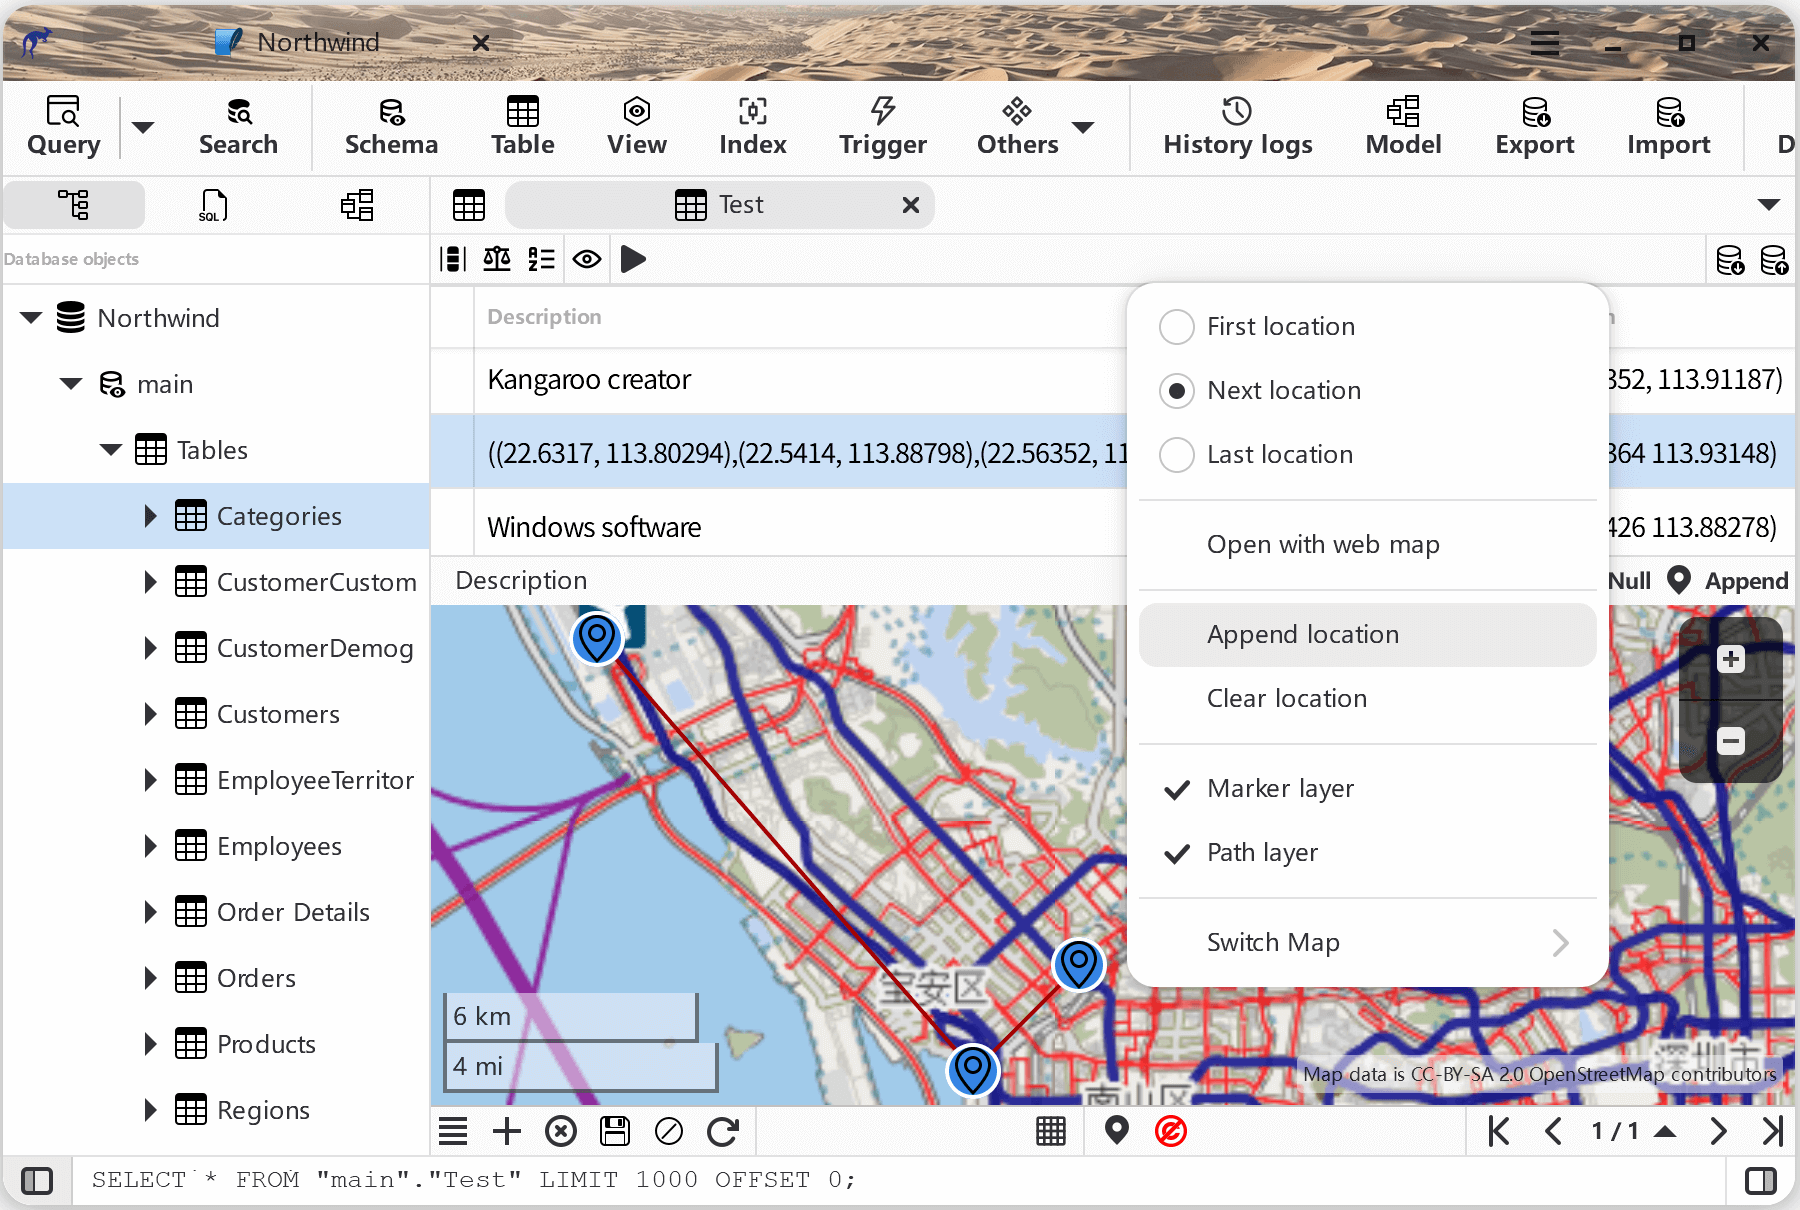1800x1210 pixels.
Task: Switch to the map marker view
Action: tap(1116, 1131)
